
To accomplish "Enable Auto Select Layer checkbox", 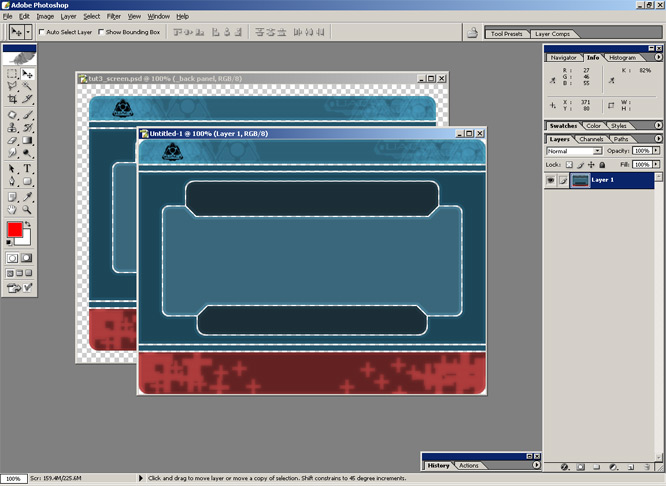I will click(42, 32).
